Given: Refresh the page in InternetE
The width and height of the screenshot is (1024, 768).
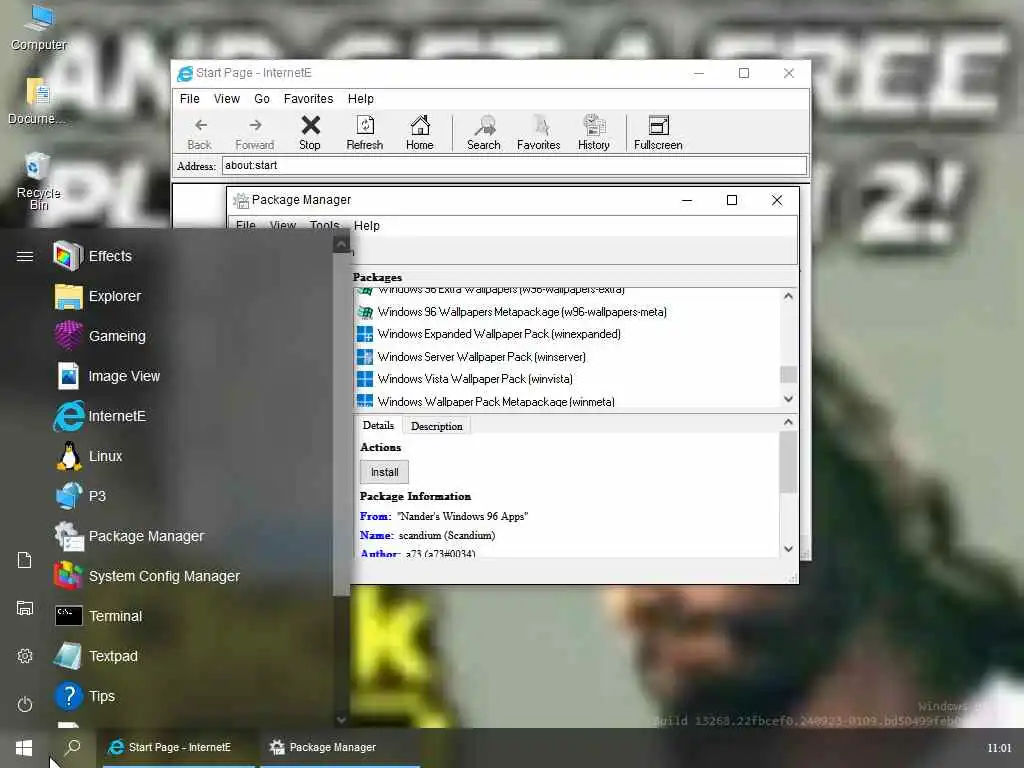Looking at the screenshot, I should pyautogui.click(x=364, y=133).
